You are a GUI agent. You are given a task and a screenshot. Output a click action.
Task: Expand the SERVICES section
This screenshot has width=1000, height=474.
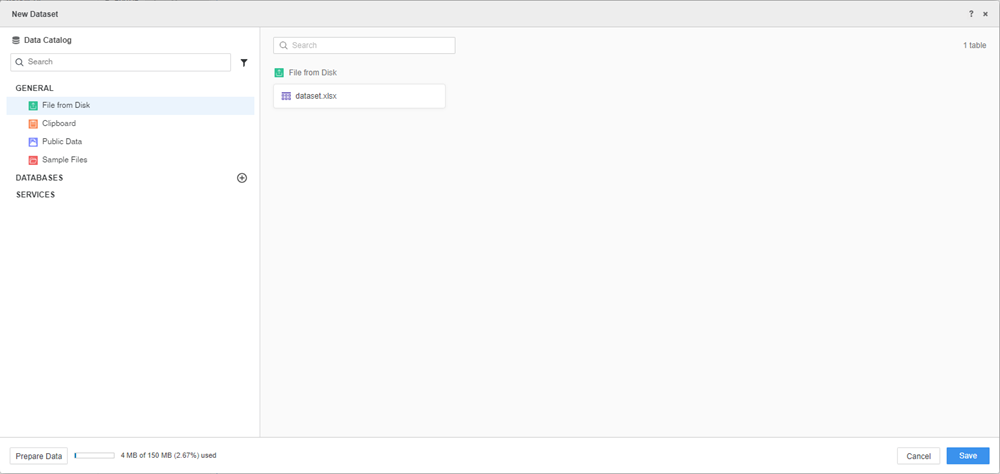tap(36, 195)
